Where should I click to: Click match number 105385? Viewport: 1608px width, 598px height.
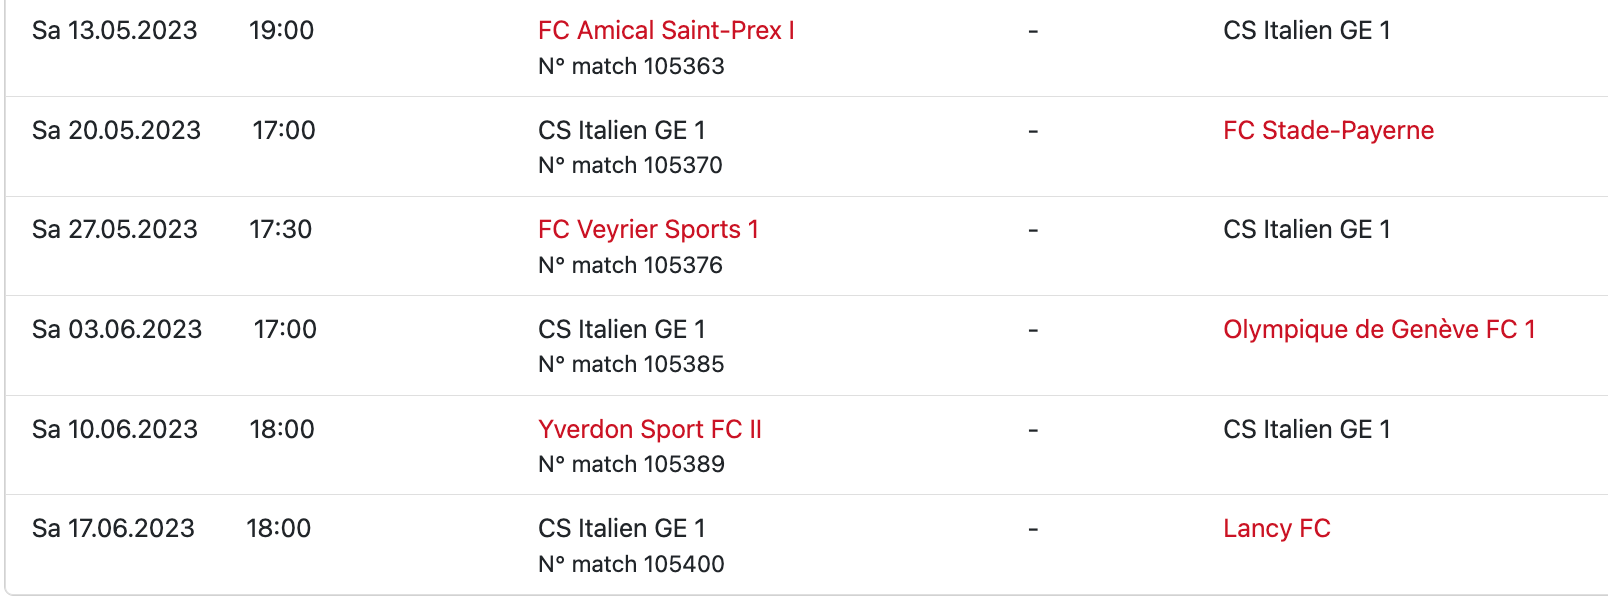click(x=631, y=364)
